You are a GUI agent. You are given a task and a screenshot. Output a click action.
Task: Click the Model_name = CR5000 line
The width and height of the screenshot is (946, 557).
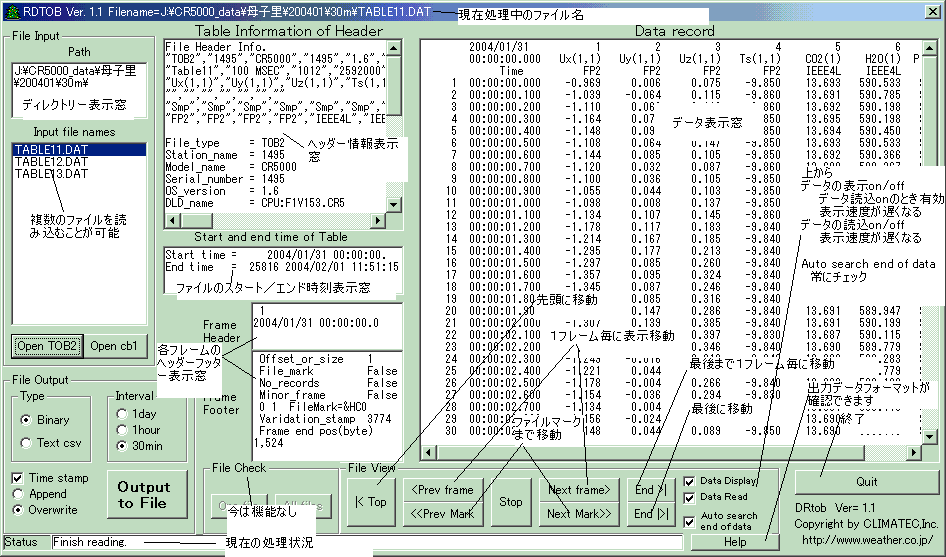231,167
